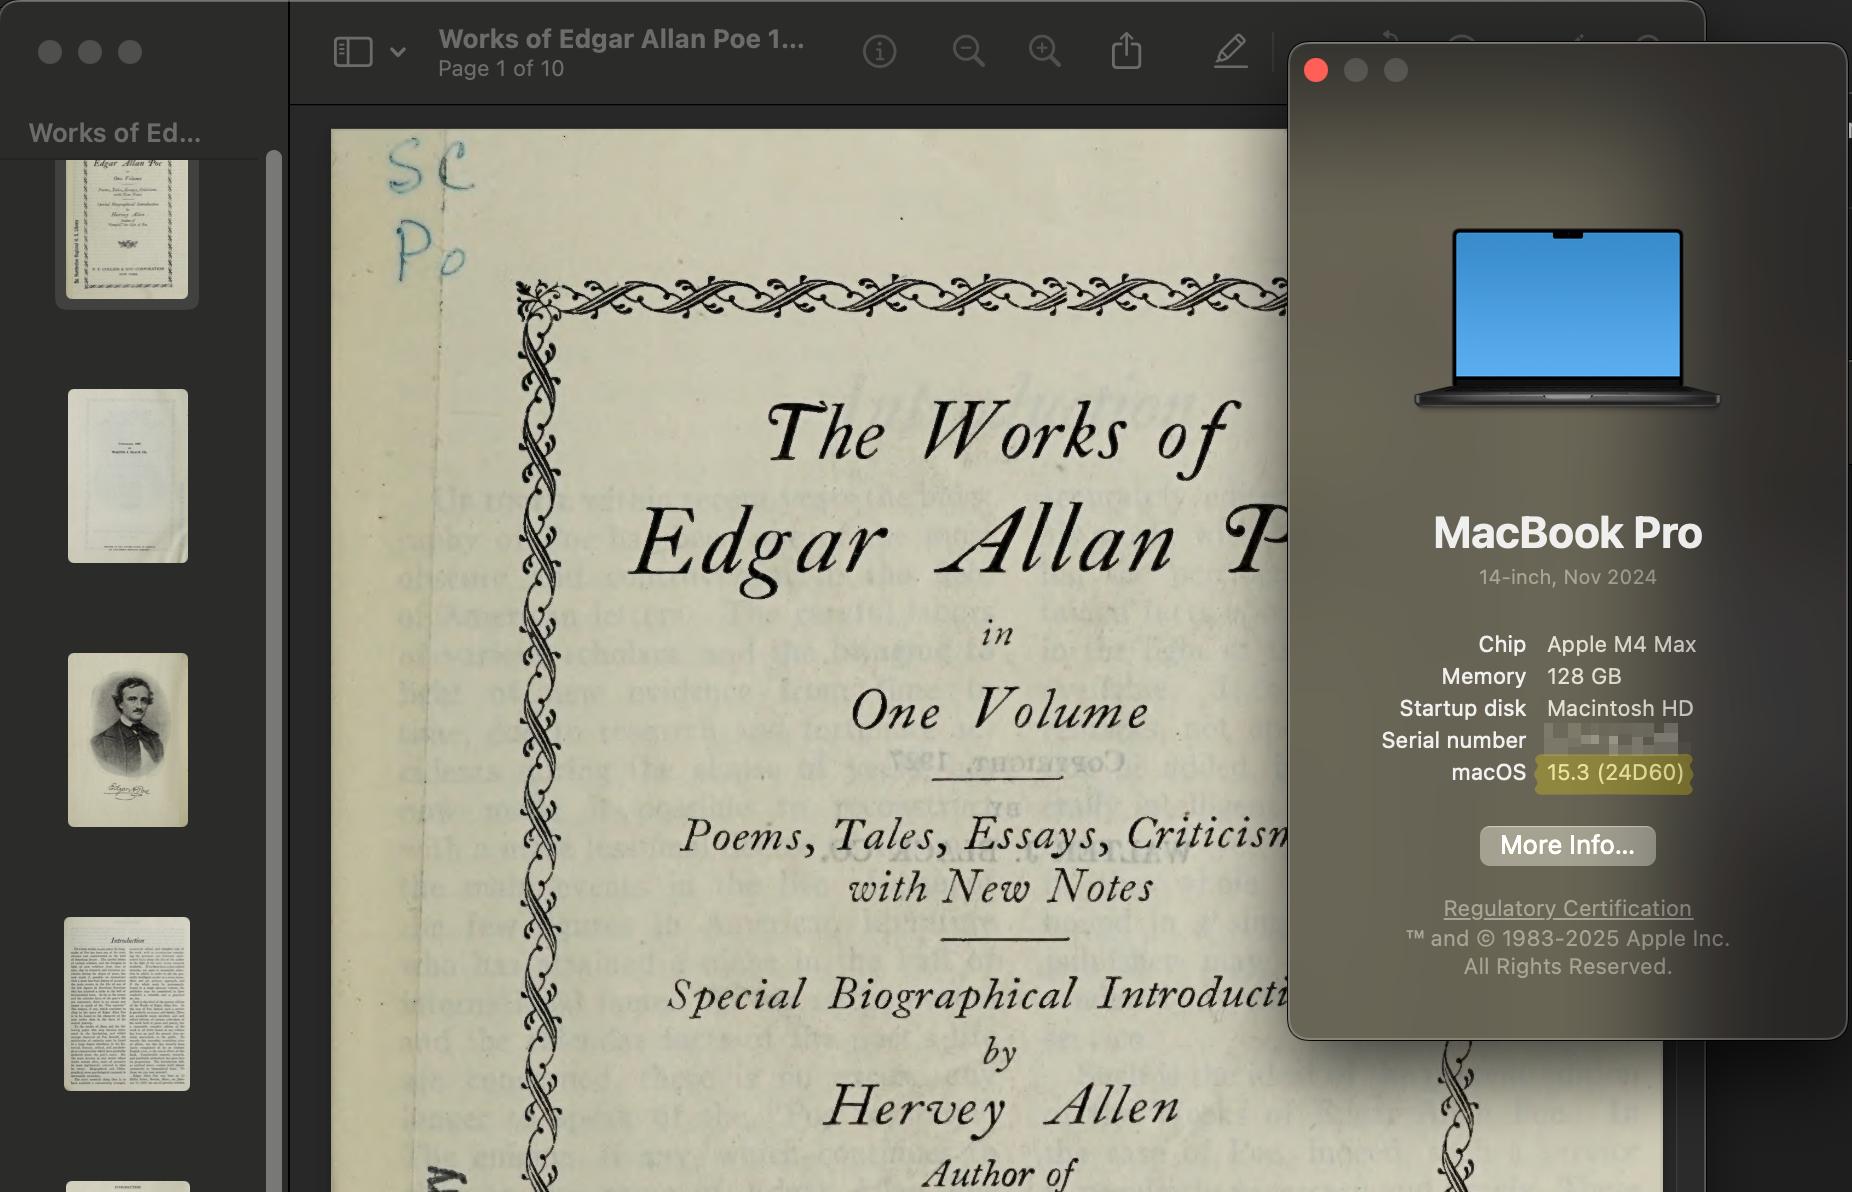Click the 'Apple M4 Max' chip value
Viewport: 1852px width, 1192px height.
pos(1621,644)
